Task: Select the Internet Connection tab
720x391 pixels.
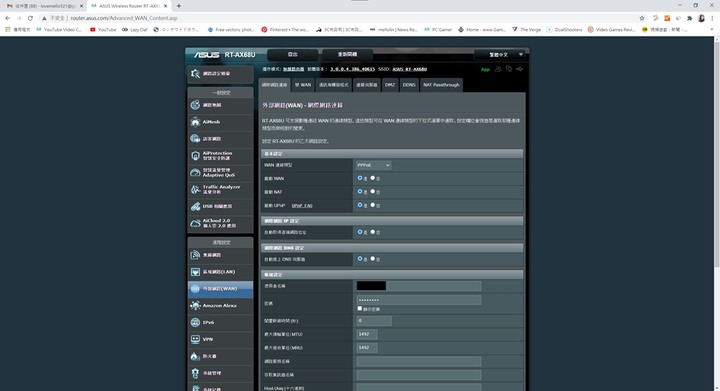Action: 275,85
